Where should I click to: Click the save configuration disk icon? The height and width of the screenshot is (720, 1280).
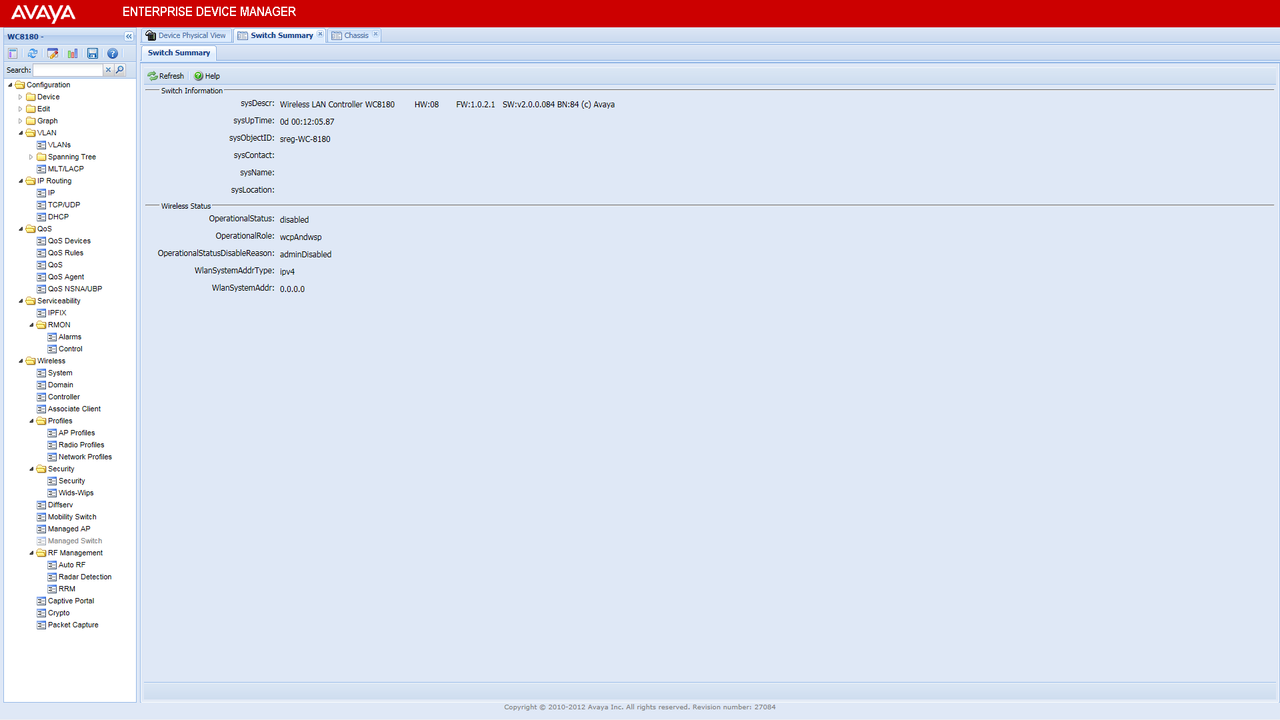93,53
